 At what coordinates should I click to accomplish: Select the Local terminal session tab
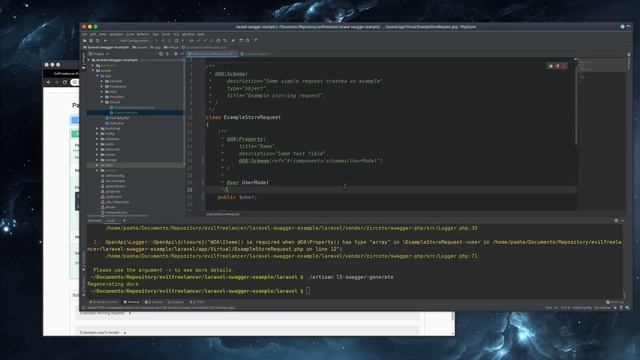(110, 220)
